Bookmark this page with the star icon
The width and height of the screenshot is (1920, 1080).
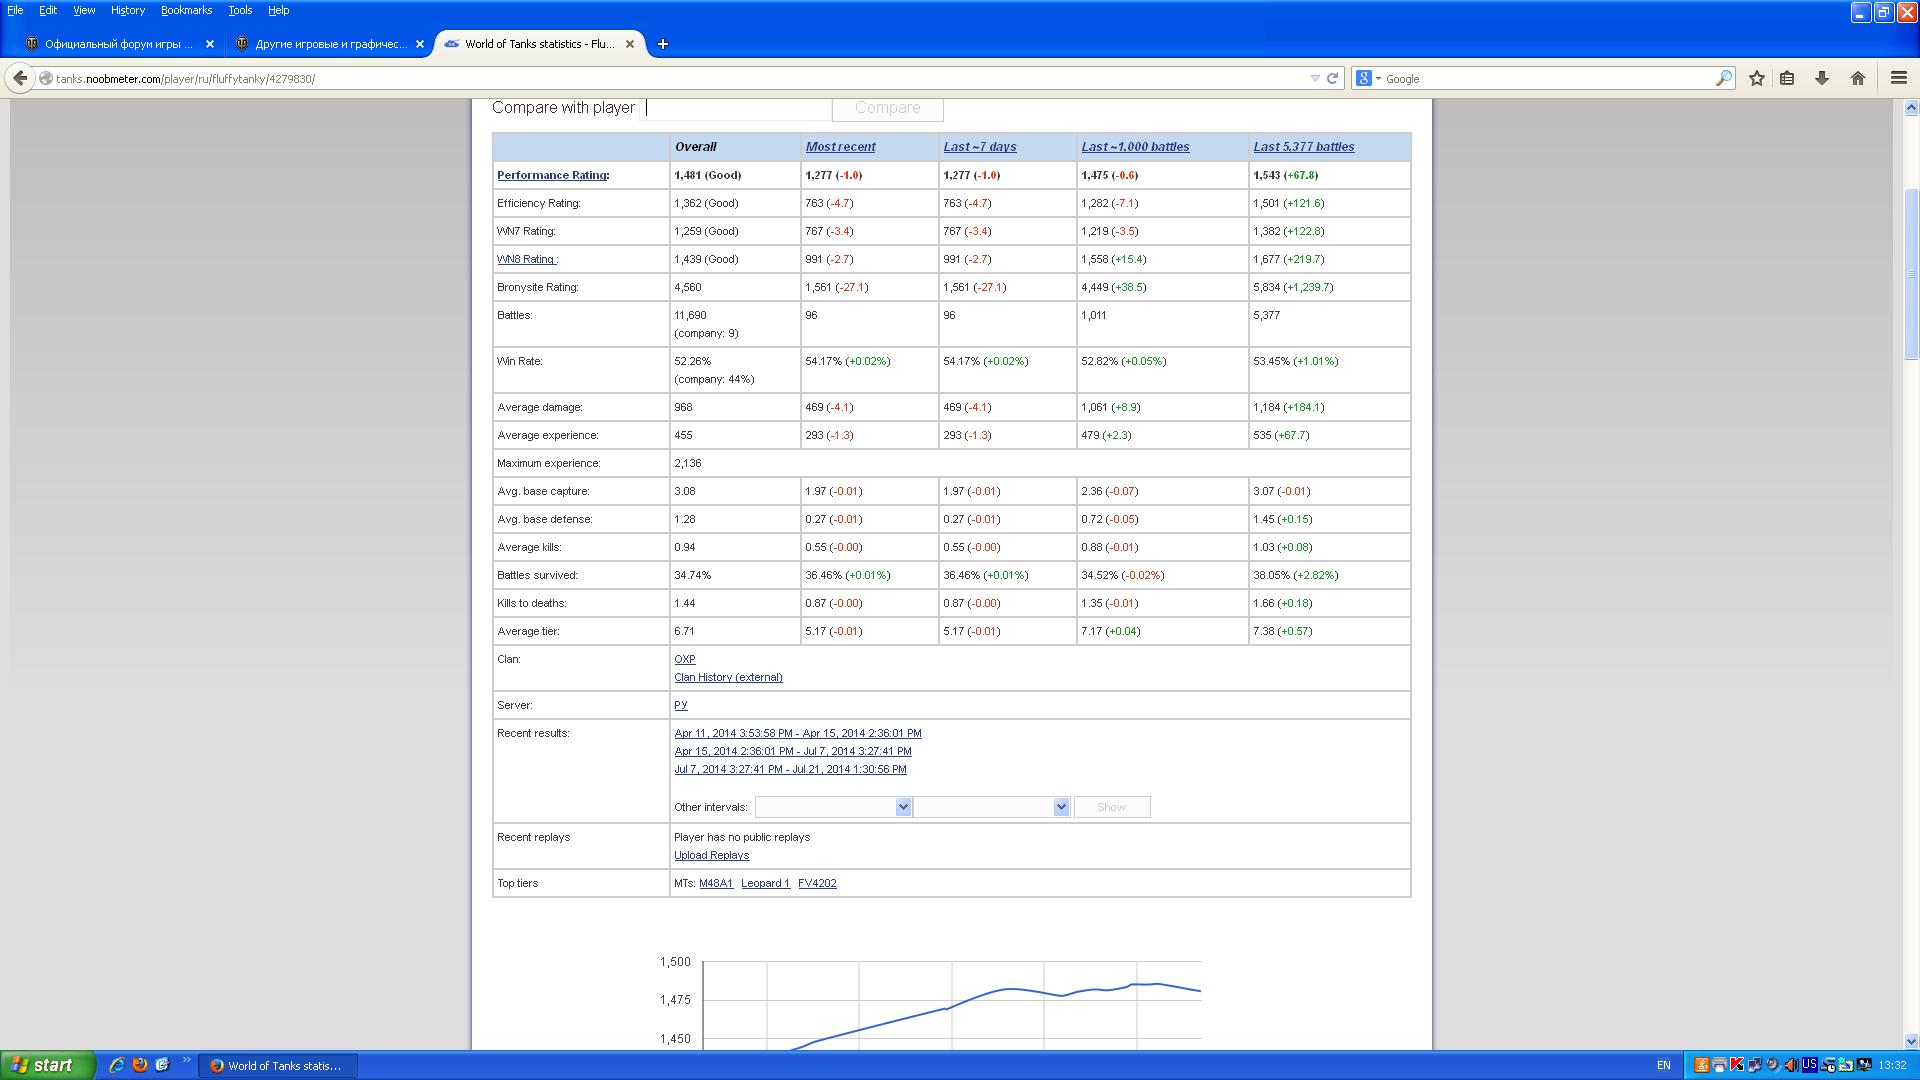point(1756,78)
